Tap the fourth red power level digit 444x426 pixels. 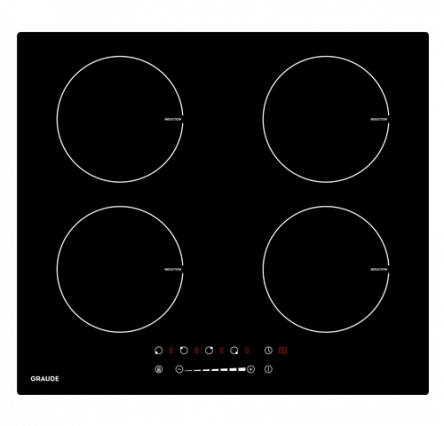coord(247,350)
